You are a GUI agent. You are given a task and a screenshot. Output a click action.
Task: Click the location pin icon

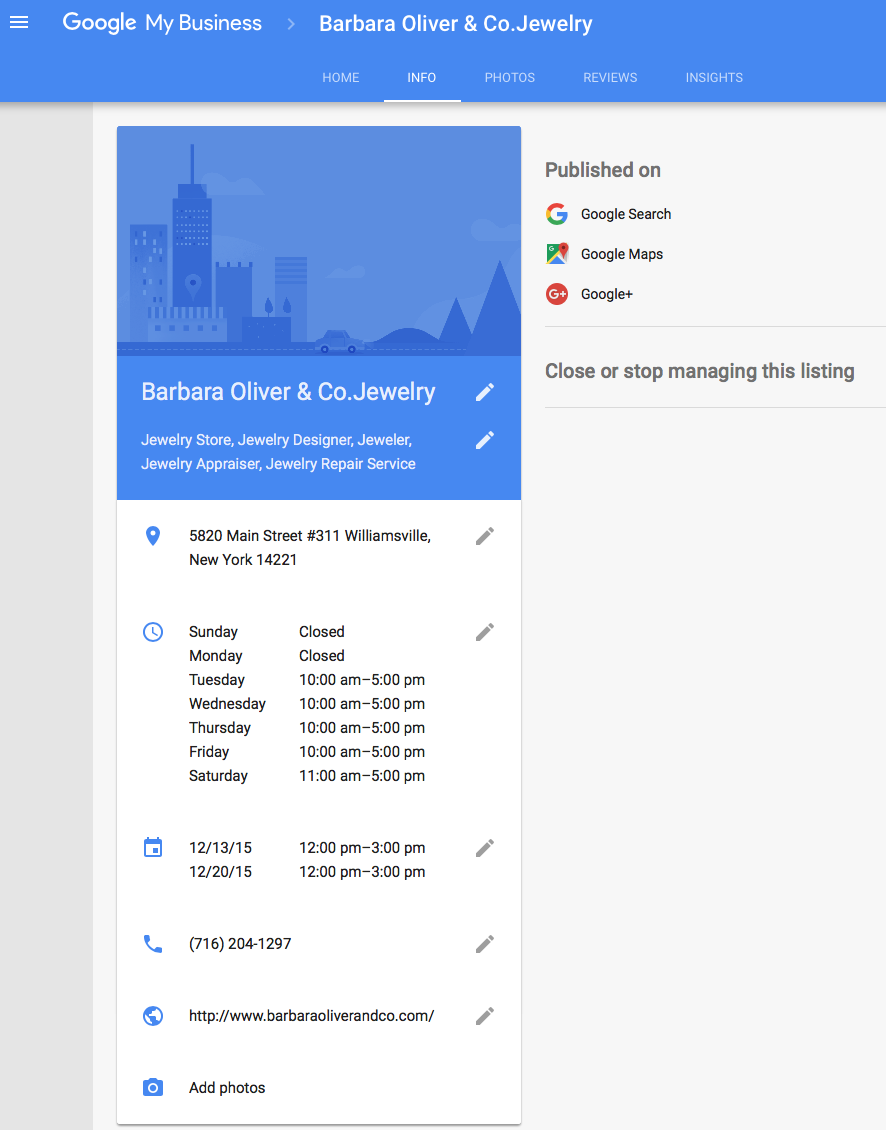[153, 536]
